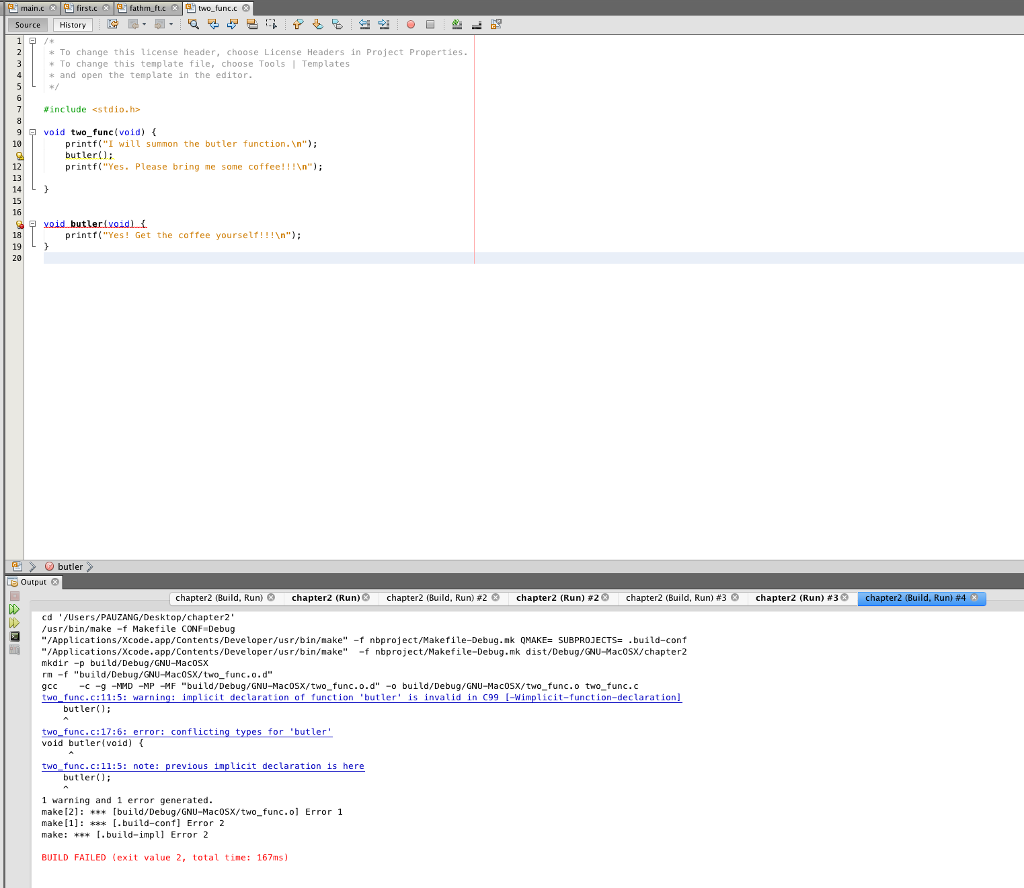This screenshot has height=888, width=1024.
Task: Click gray Stop Macro Recording icon
Action: [x=430, y=24]
